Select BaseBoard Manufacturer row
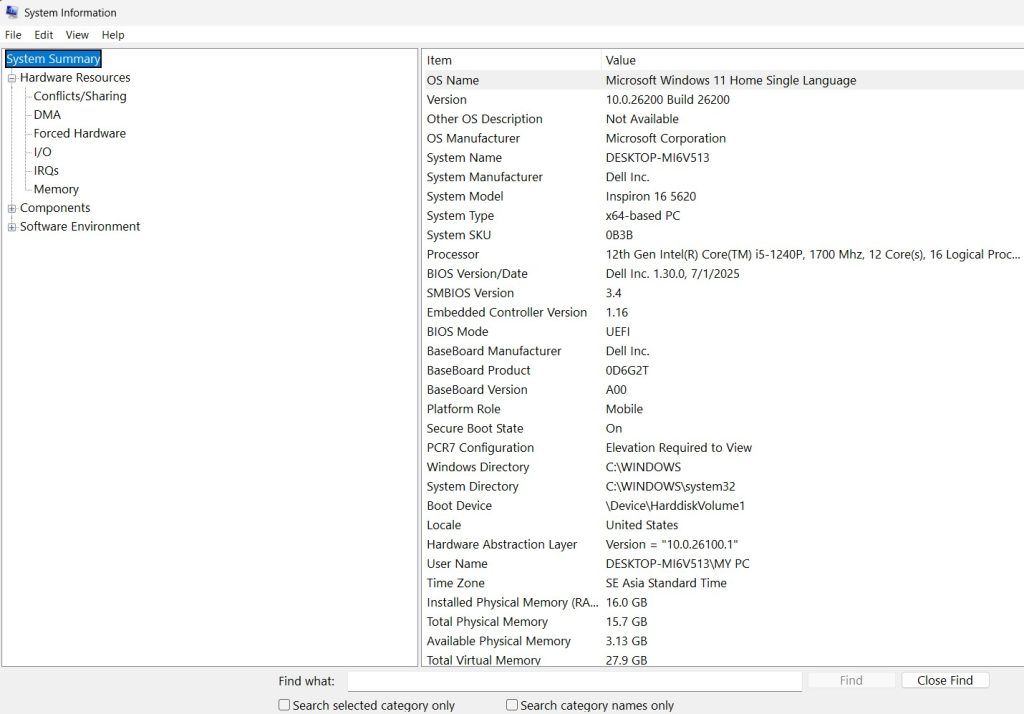This screenshot has height=714, width=1024. point(723,351)
